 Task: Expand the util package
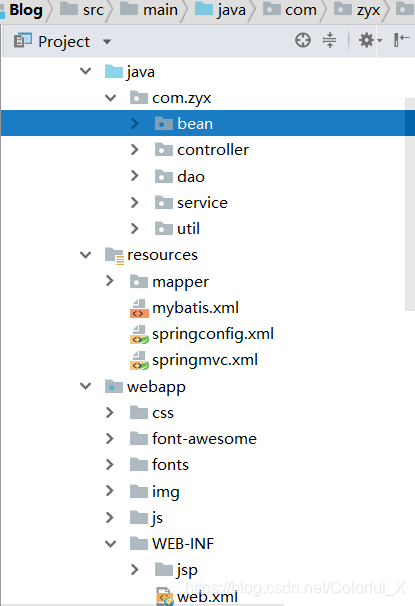pos(134,228)
